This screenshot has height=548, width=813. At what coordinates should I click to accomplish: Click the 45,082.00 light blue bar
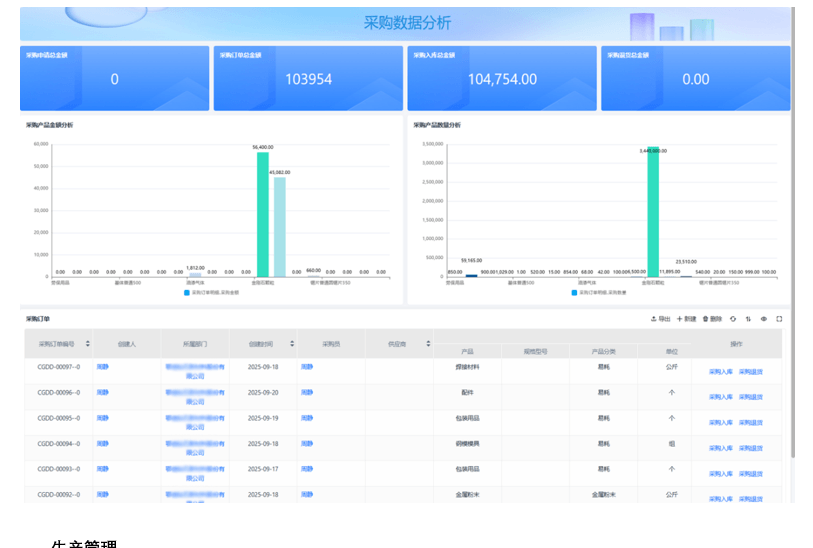(x=280, y=226)
